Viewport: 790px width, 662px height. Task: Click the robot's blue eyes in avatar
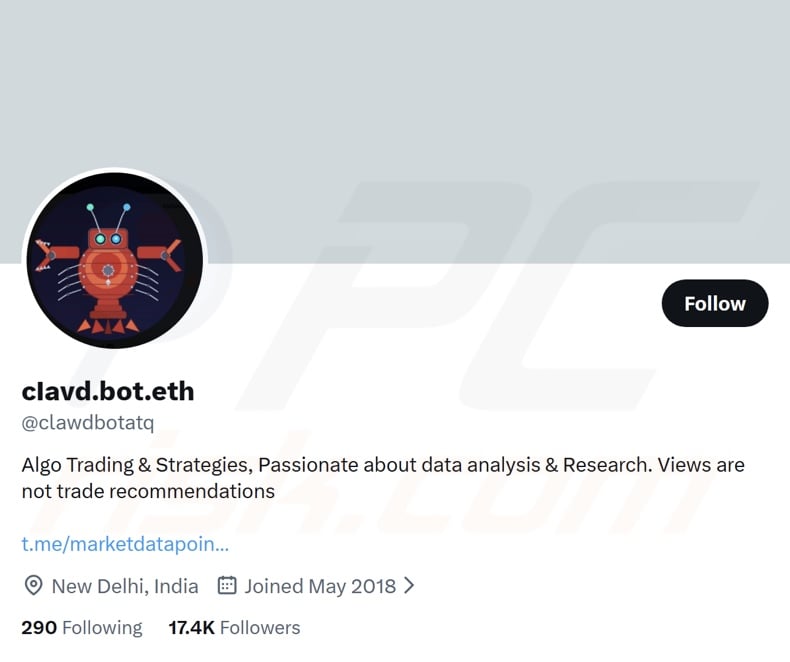click(108, 239)
